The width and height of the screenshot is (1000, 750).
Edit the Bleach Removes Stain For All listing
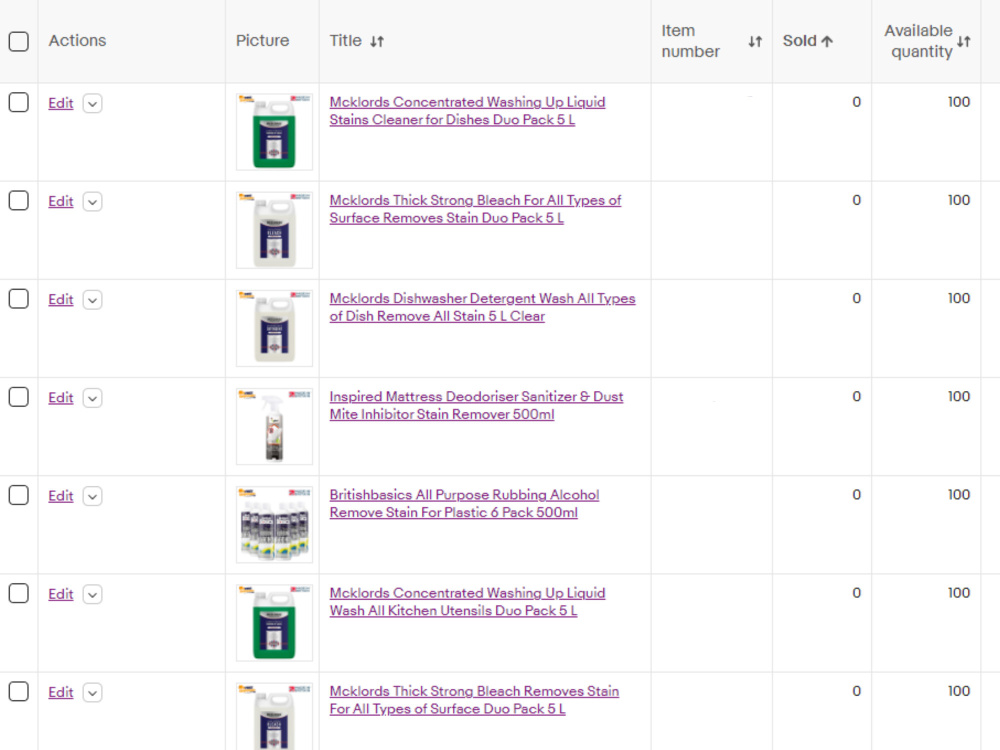61,693
